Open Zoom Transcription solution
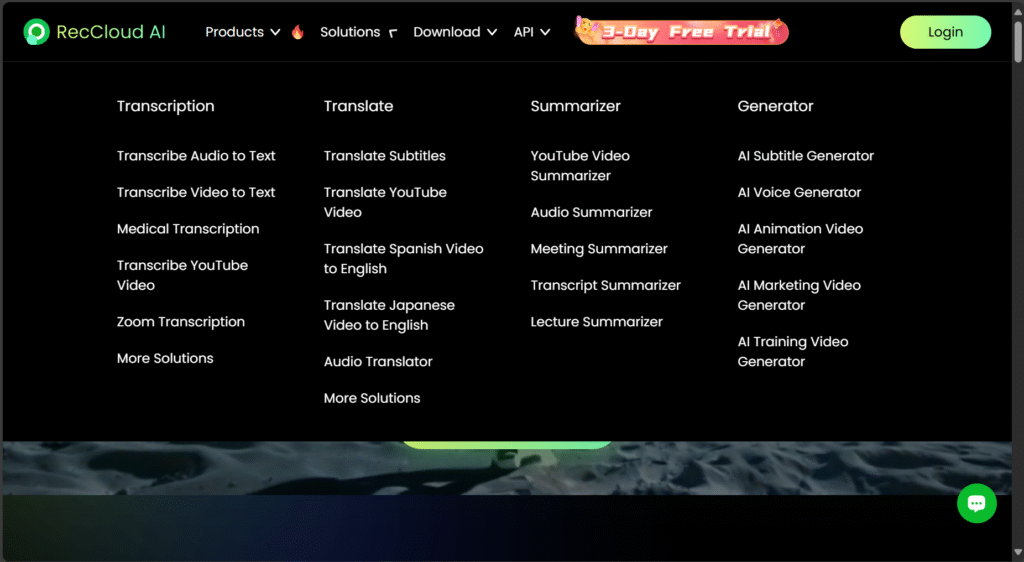Viewport: 1024px width, 562px height. (x=181, y=322)
